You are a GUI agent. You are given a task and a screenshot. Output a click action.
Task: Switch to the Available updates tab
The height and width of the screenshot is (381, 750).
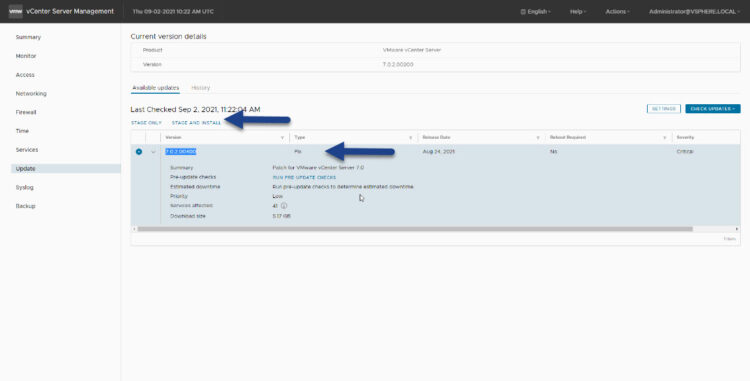[x=155, y=88]
